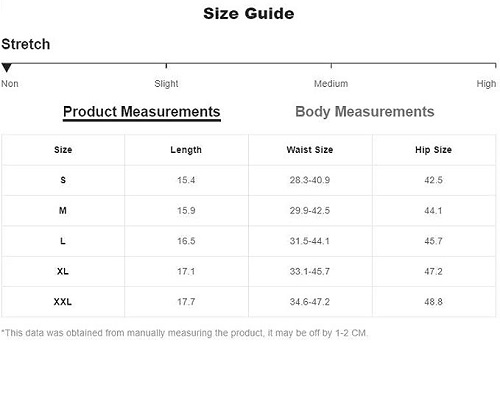Select the Size column header
This screenshot has height=404, width=500.
pyautogui.click(x=63, y=150)
